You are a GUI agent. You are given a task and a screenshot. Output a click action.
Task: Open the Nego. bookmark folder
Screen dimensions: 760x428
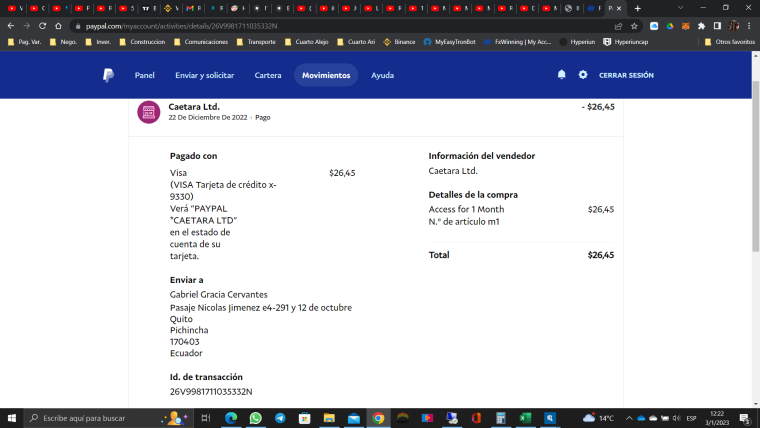tap(63, 42)
